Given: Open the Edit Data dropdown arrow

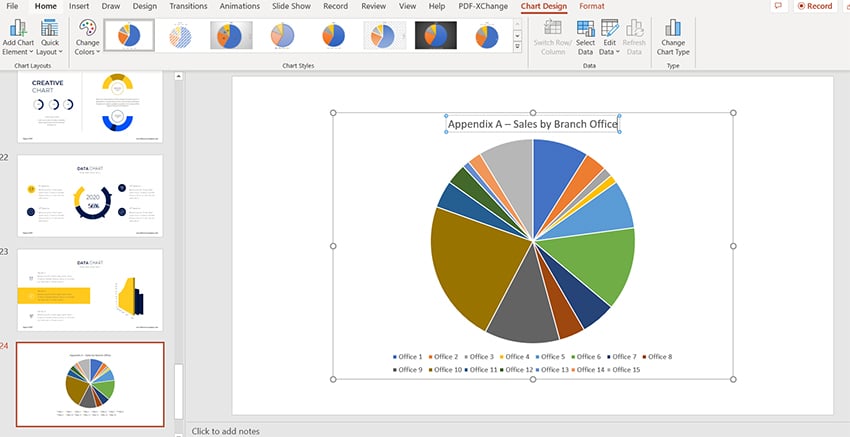Looking at the screenshot, I should coord(618,52).
